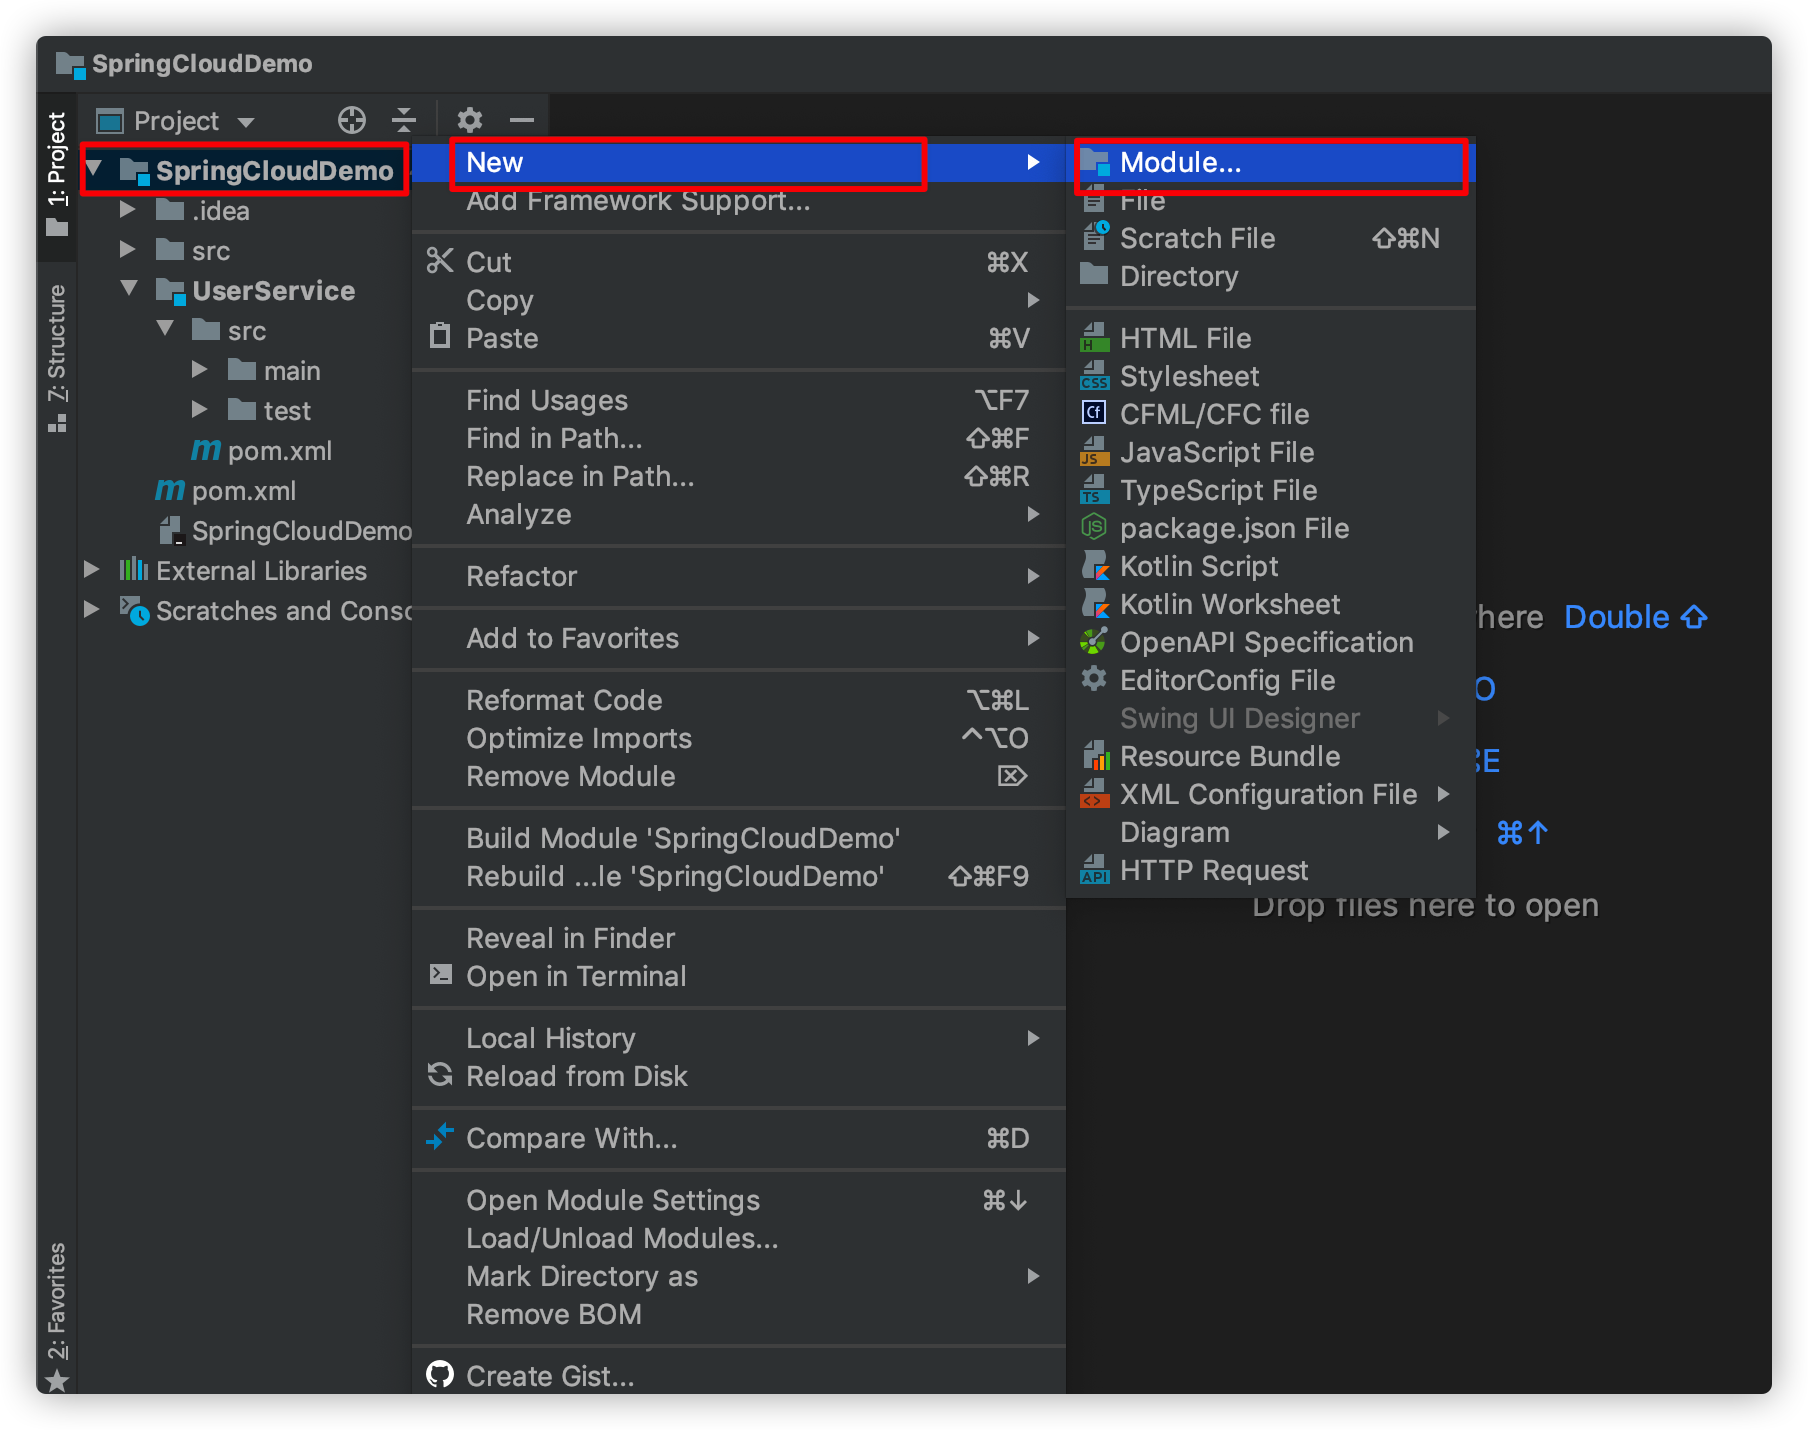Open the New submenu
Screen dimensions: 1808x1430
pyautogui.click(x=739, y=162)
